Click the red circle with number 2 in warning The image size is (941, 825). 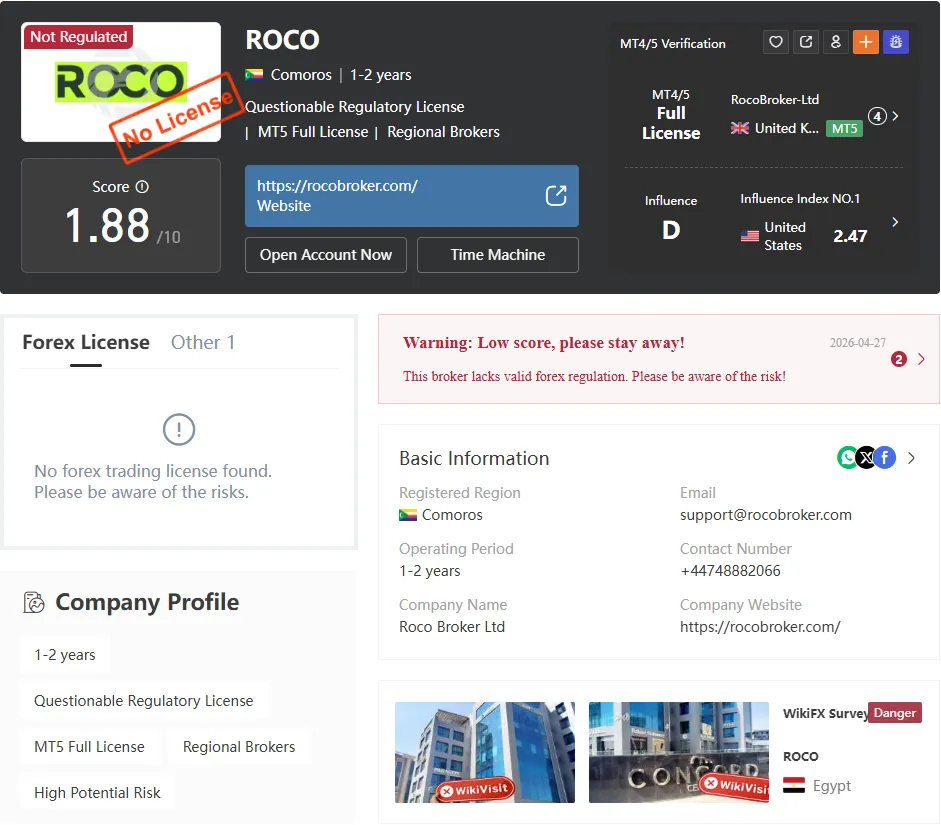click(898, 359)
